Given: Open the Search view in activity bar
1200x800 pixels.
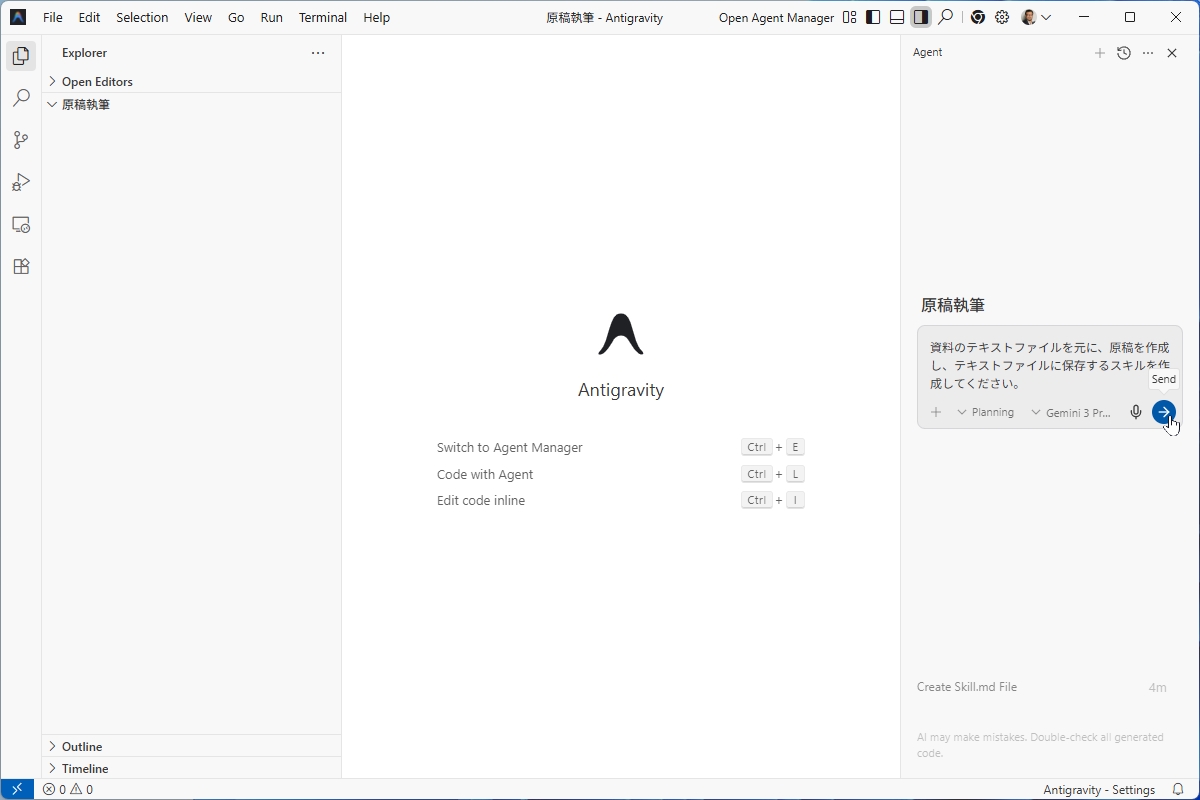Looking at the screenshot, I should point(21,98).
